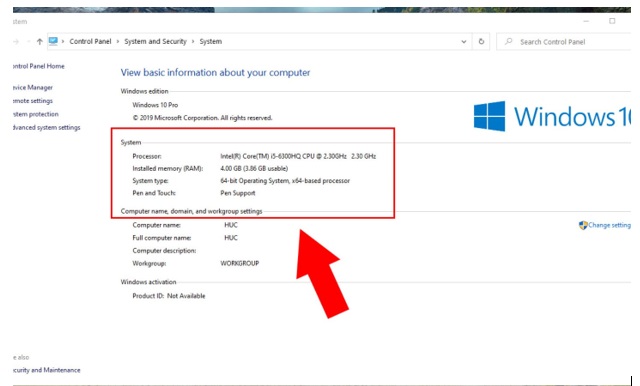The height and width of the screenshot is (386, 640).
Task: Expand the chevron after System and Security
Action: click(x=193, y=42)
